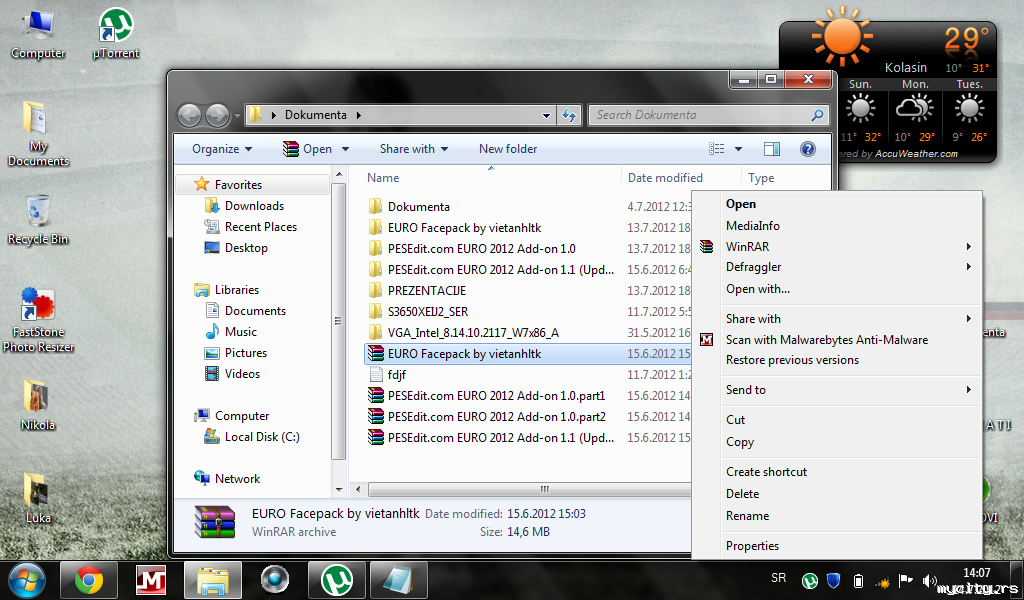Select VGA_Intel_8.14.10.2117_W7x86_A folder
Viewport: 1024px width, 600px height.
pyautogui.click(x=473, y=333)
